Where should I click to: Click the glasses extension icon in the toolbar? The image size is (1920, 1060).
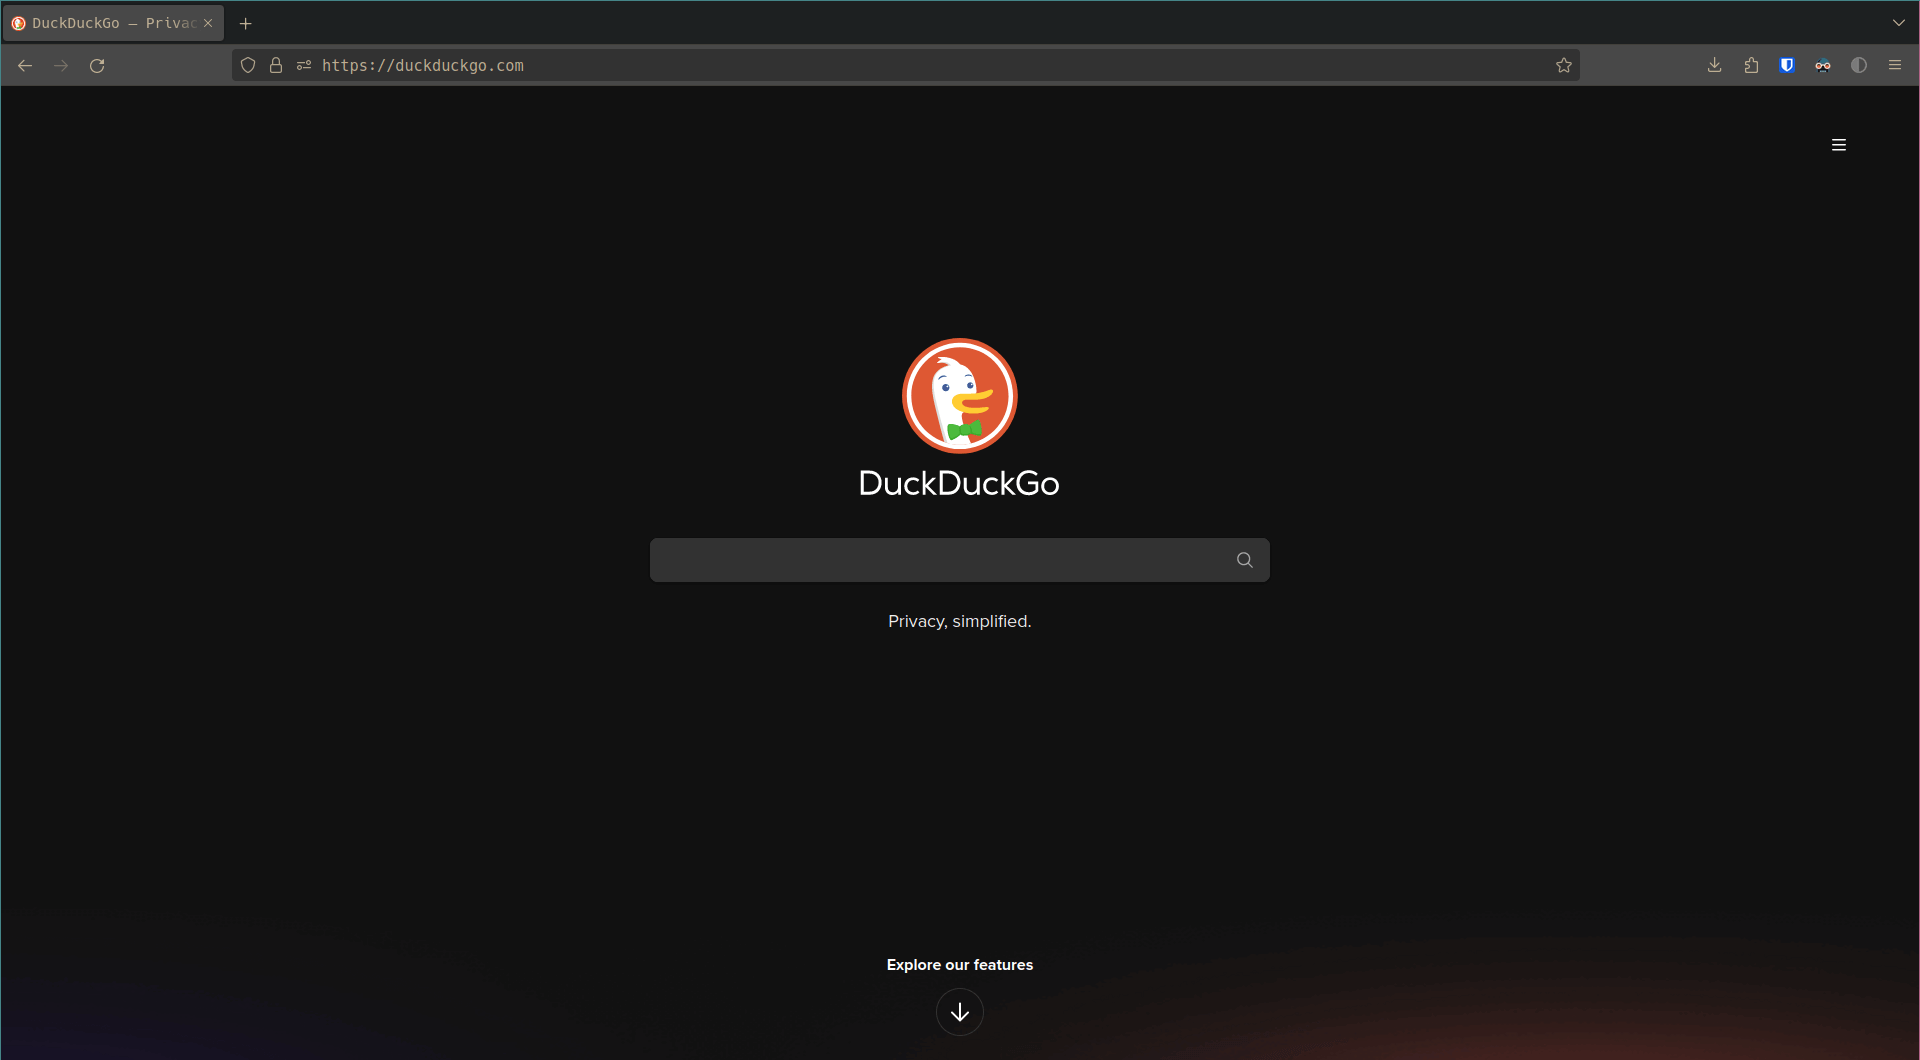pos(1823,66)
